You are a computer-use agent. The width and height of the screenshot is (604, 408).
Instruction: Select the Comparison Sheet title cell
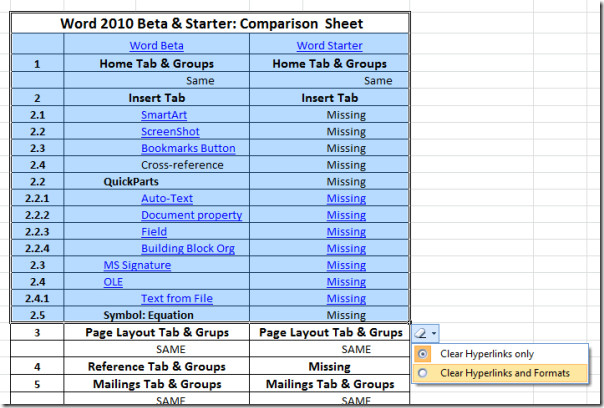[212, 23]
